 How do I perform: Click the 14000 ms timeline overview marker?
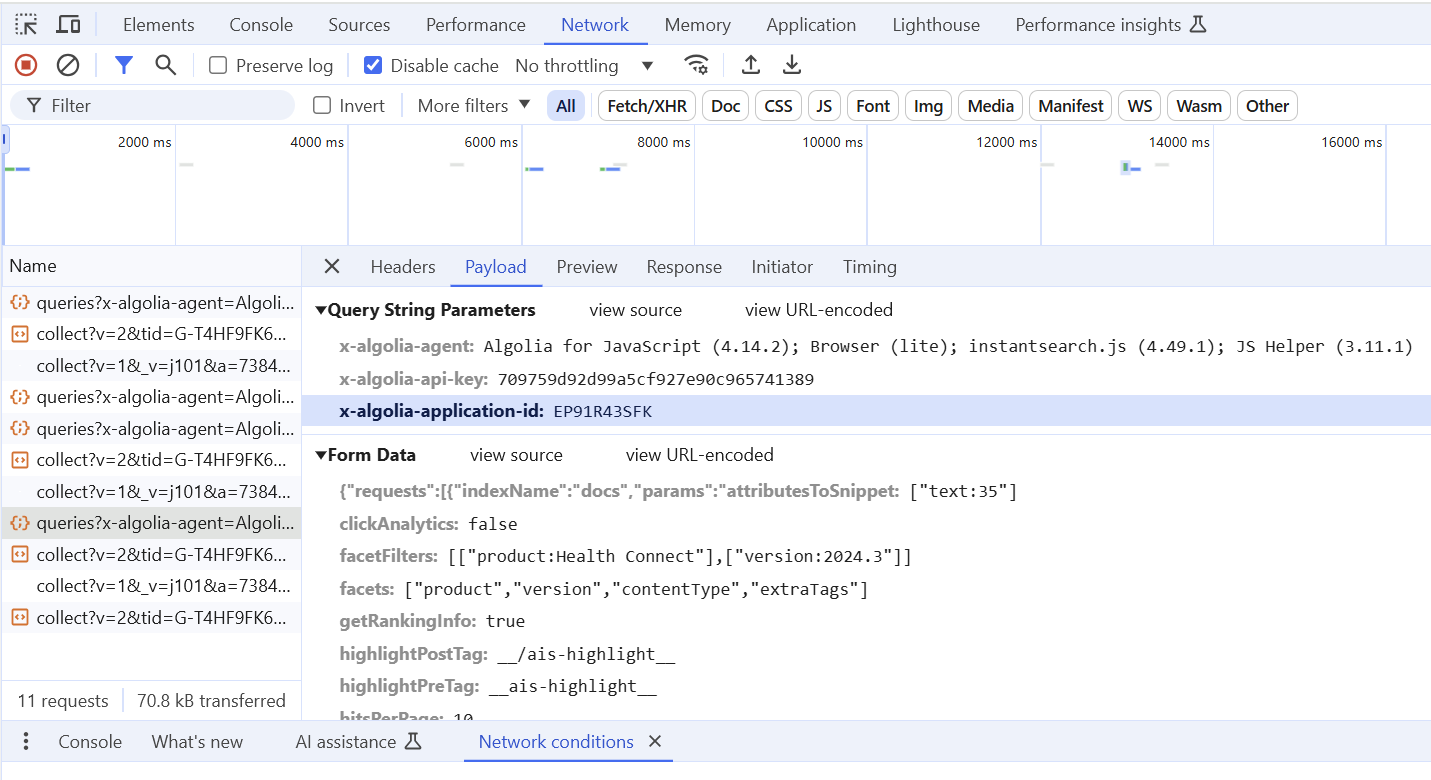(x=1179, y=142)
